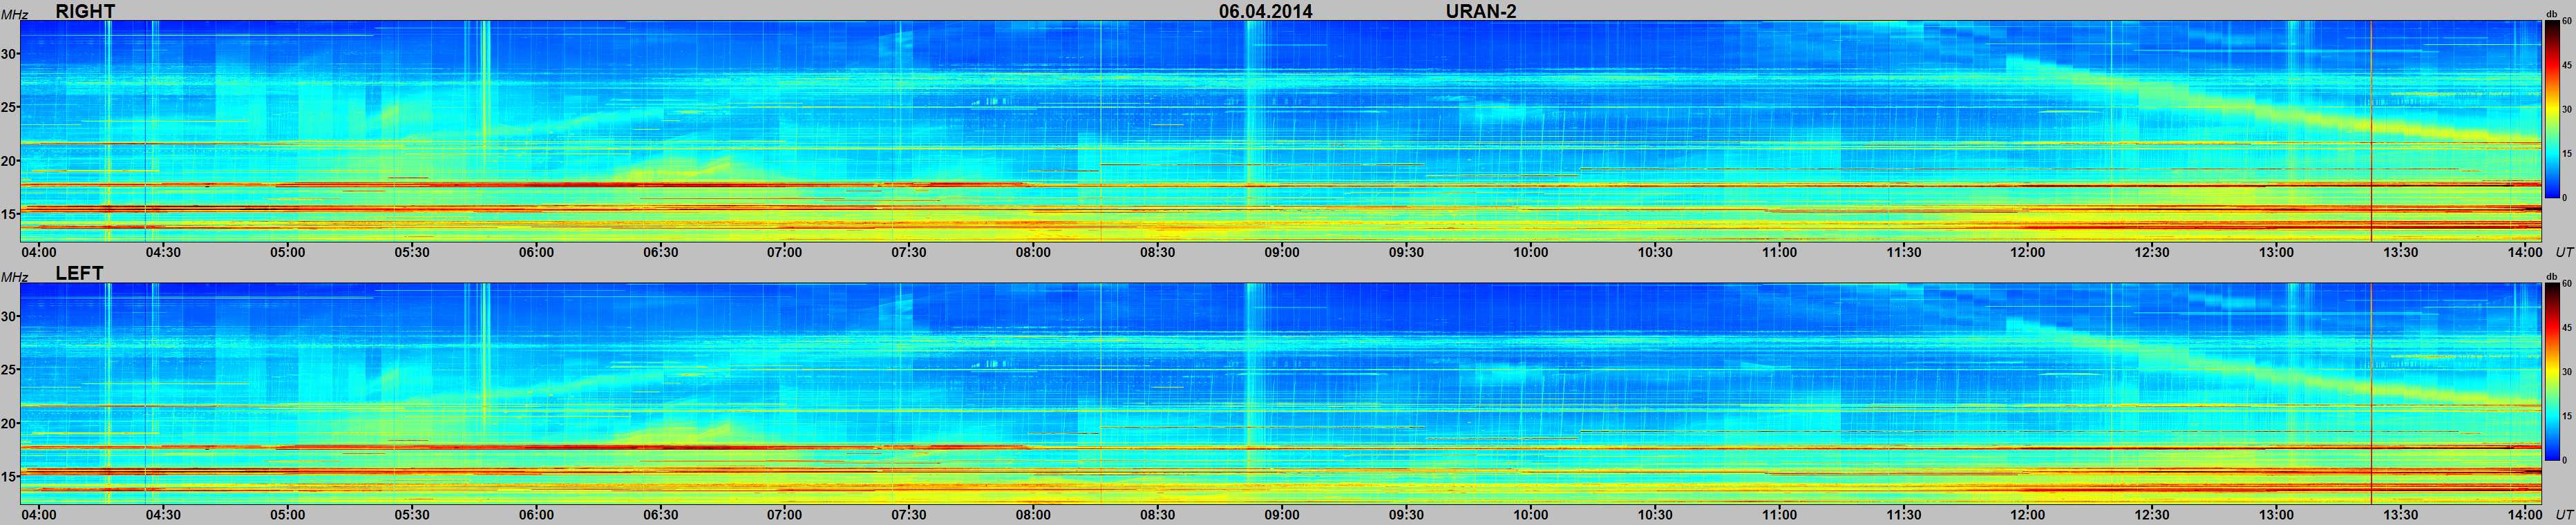2576x525 pixels.
Task: Click the 30 MHz tick on RIGHT panel
Action: pyautogui.click(x=10, y=54)
